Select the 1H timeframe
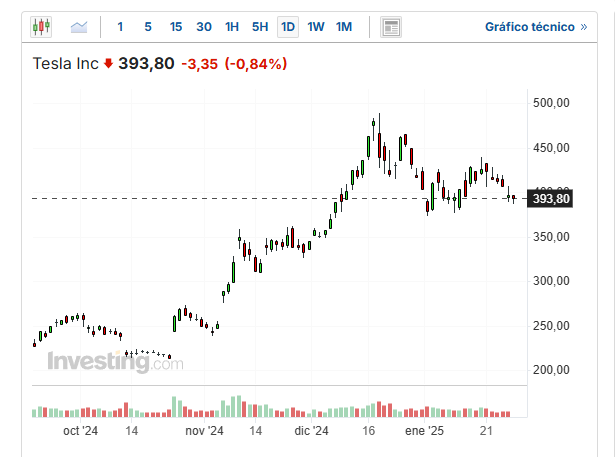The width and height of the screenshot is (615, 457). click(x=232, y=26)
